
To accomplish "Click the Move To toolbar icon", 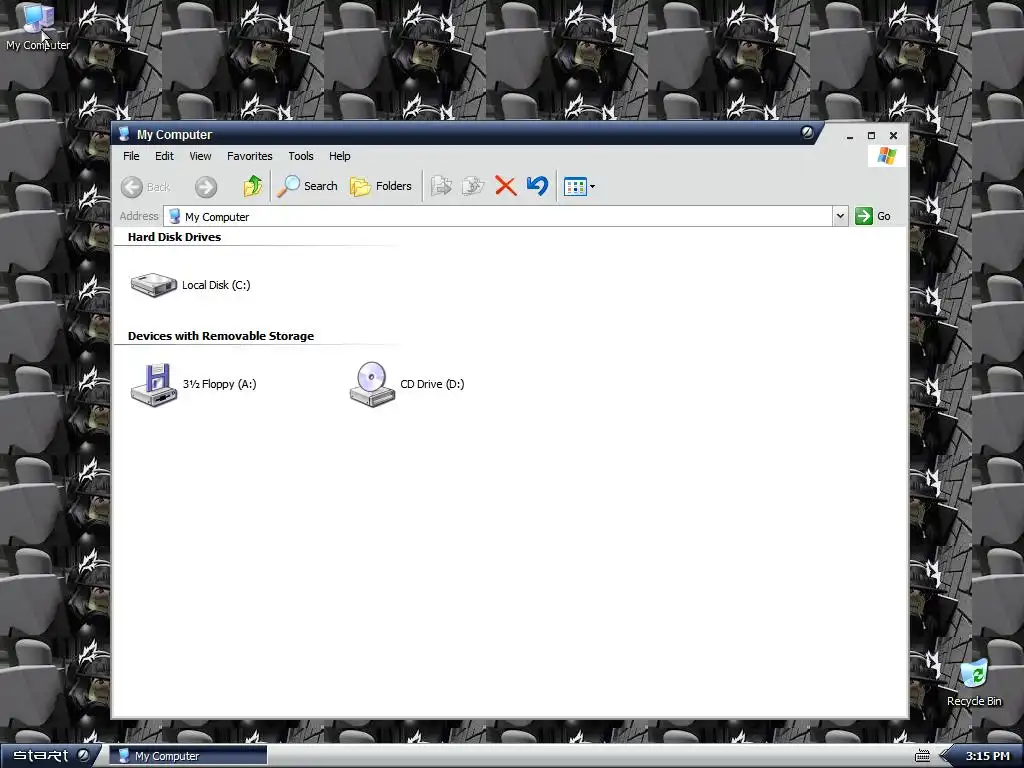I will tap(441, 186).
